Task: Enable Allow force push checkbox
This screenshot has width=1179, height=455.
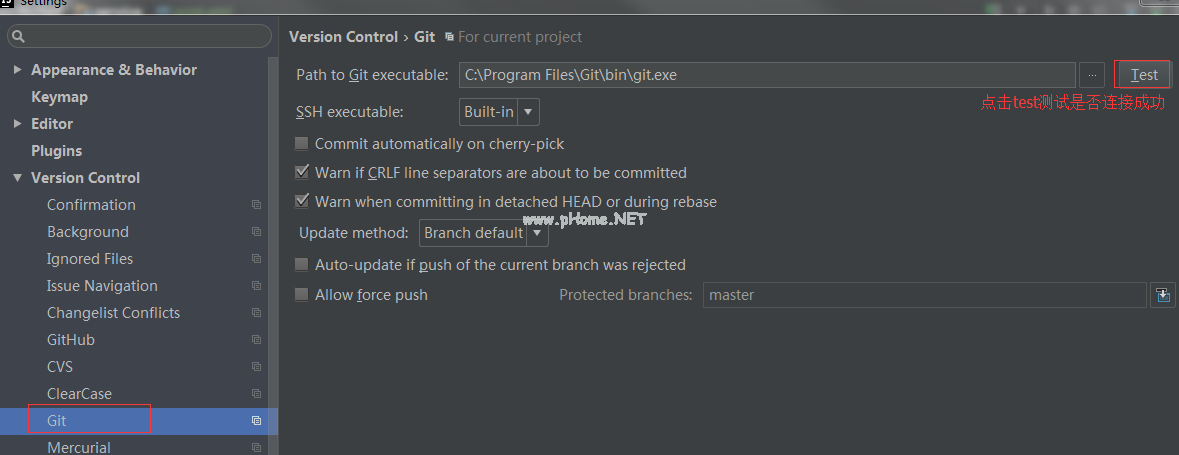Action: click(302, 295)
